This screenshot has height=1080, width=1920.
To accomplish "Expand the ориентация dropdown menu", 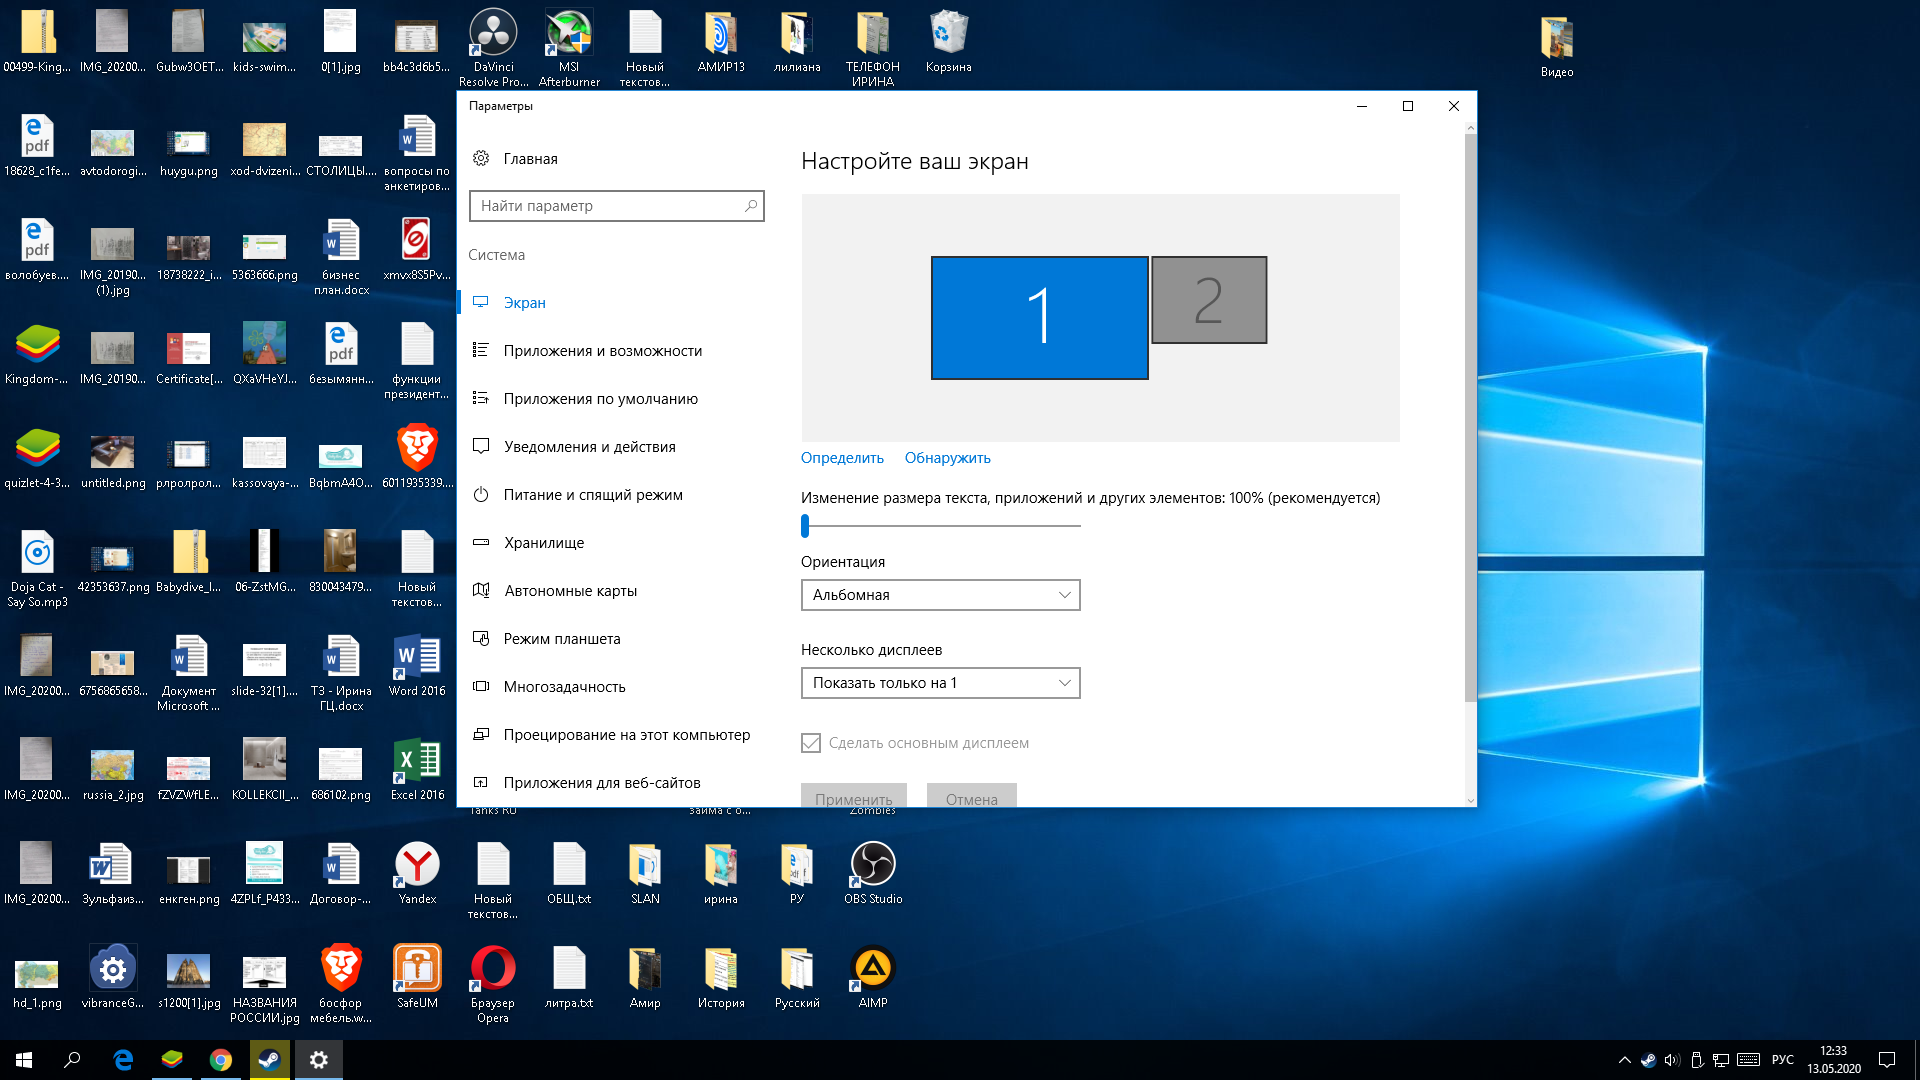I will point(940,595).
